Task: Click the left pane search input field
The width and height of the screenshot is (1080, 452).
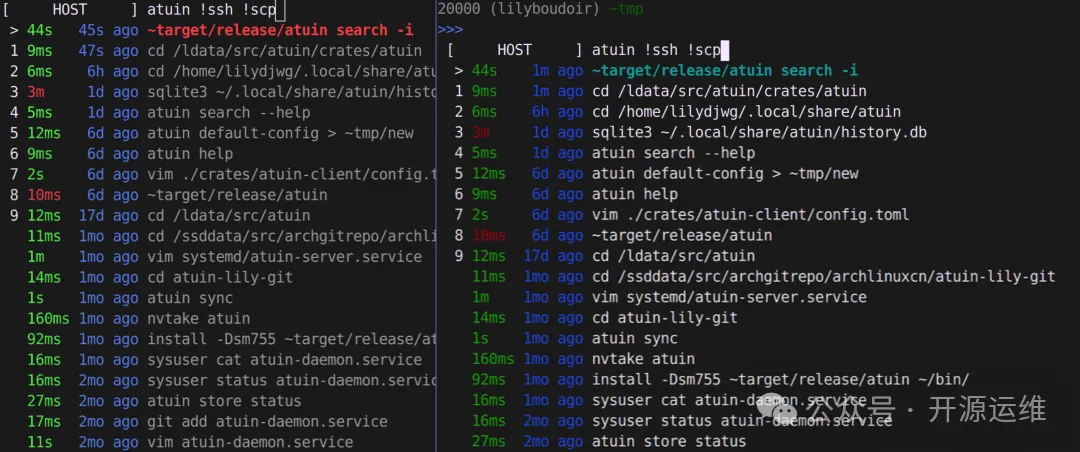Action: click(x=215, y=10)
